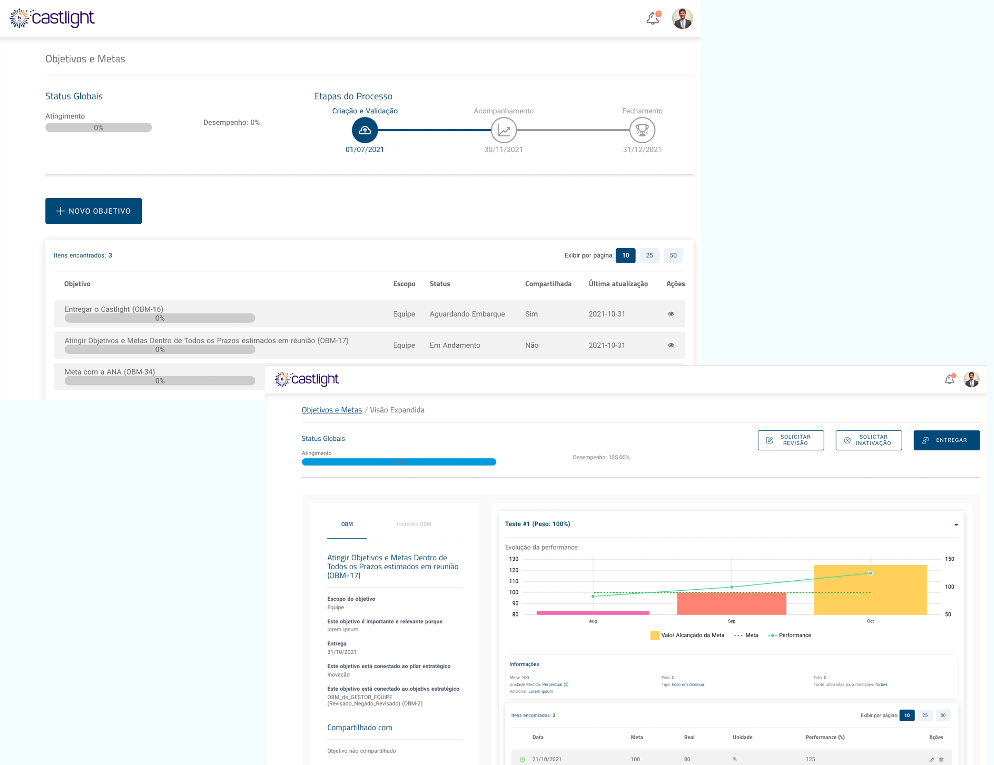Delete the 31/10/2021 measurement row

tap(941, 759)
